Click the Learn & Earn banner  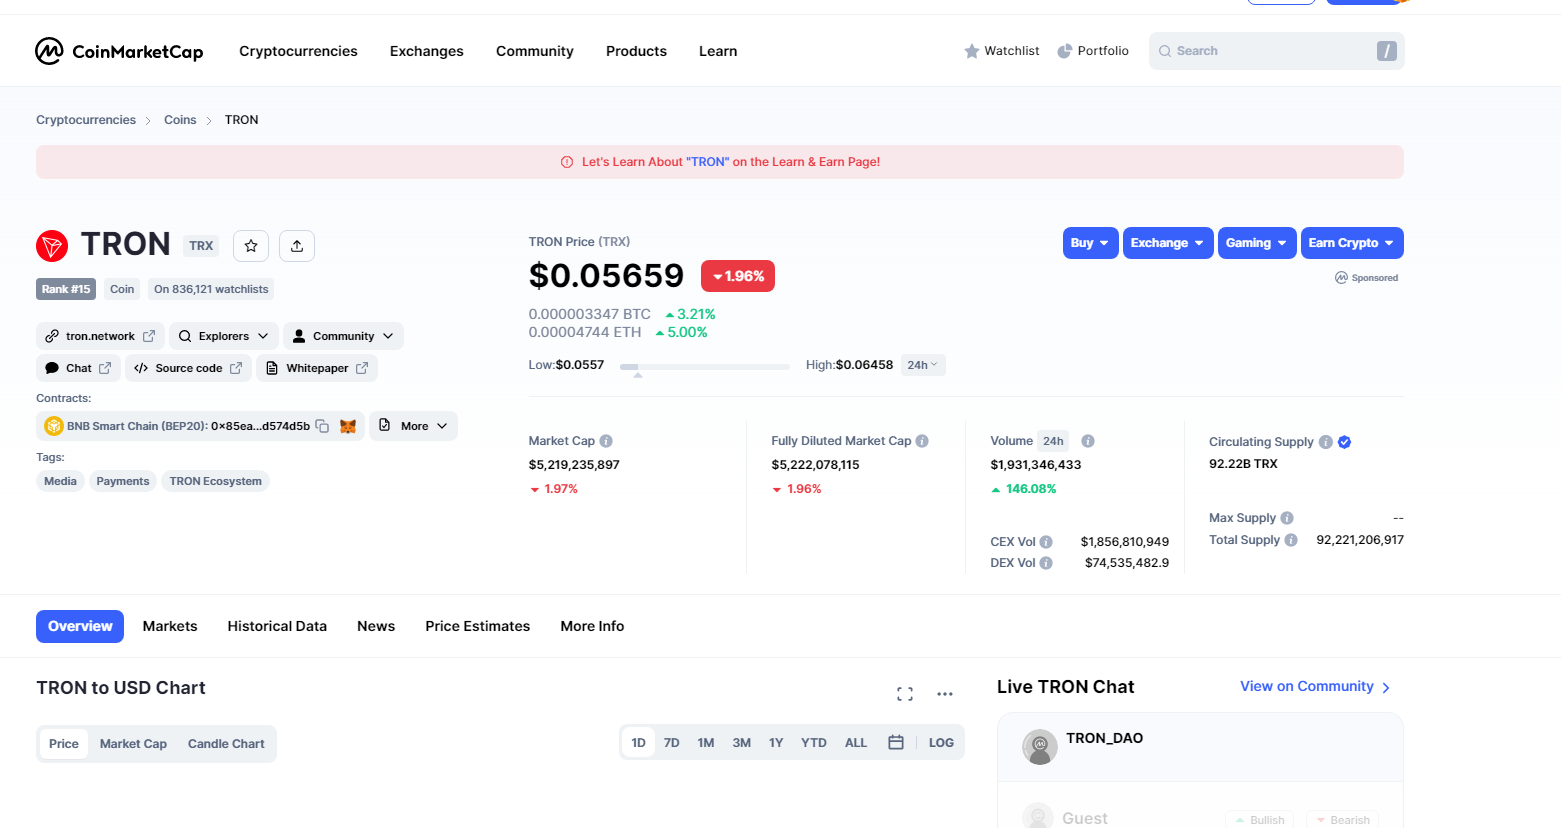(720, 162)
